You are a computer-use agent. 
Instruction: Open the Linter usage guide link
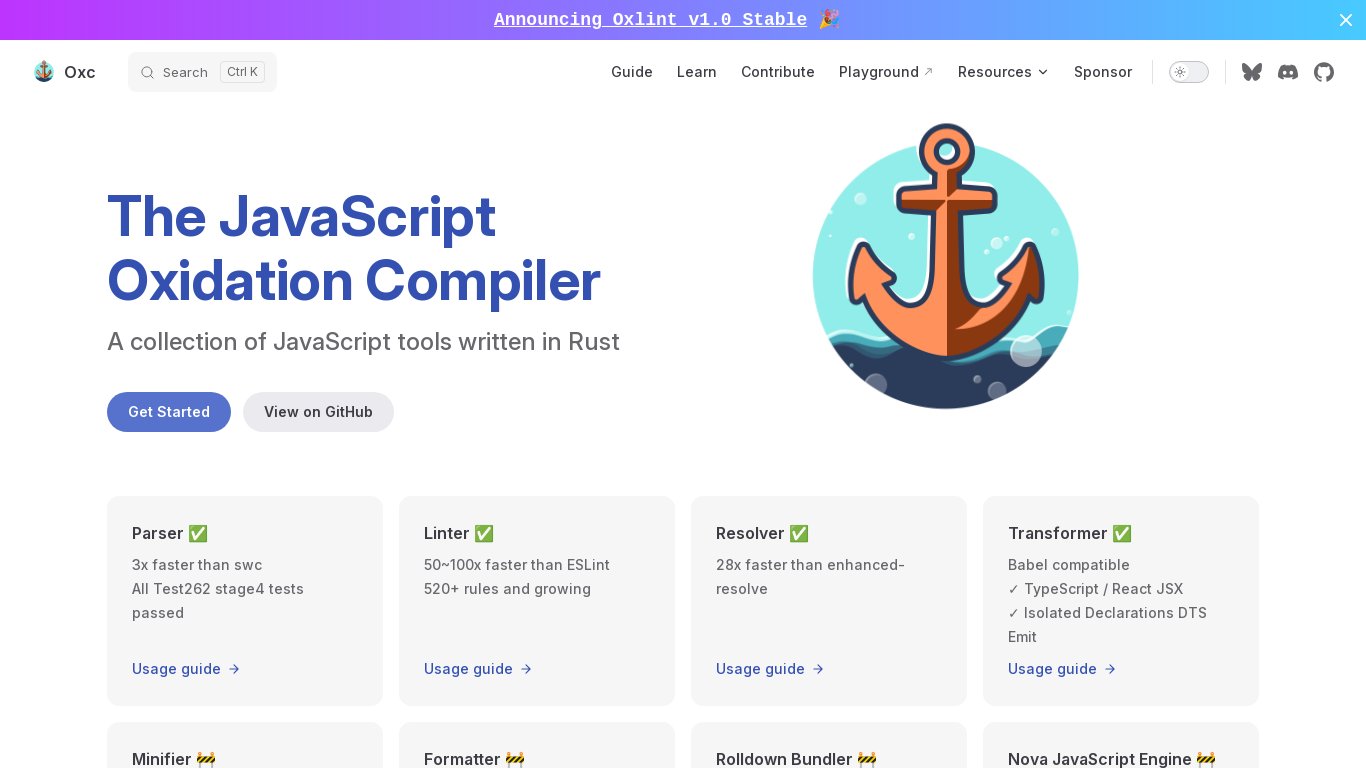(478, 669)
